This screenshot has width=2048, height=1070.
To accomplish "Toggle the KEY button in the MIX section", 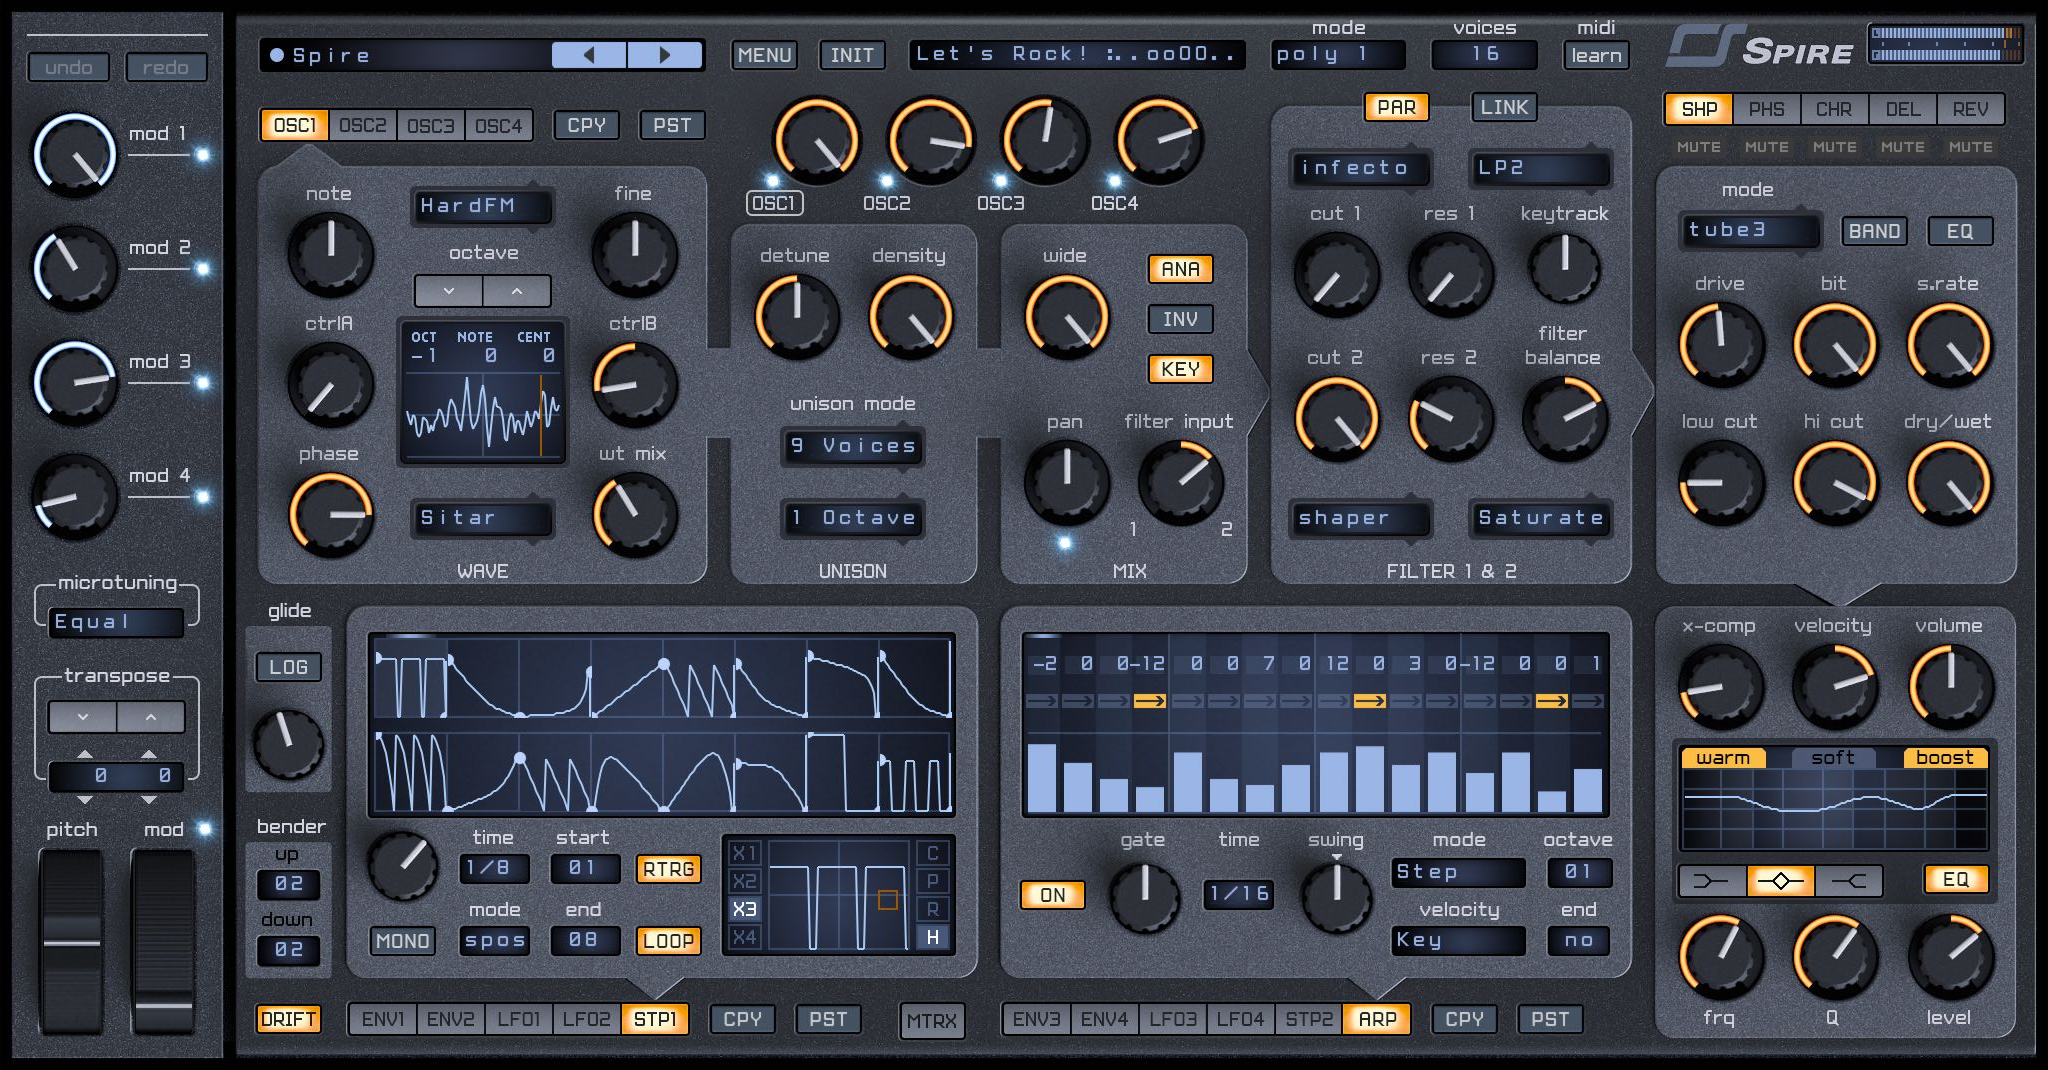I will tap(1180, 369).
